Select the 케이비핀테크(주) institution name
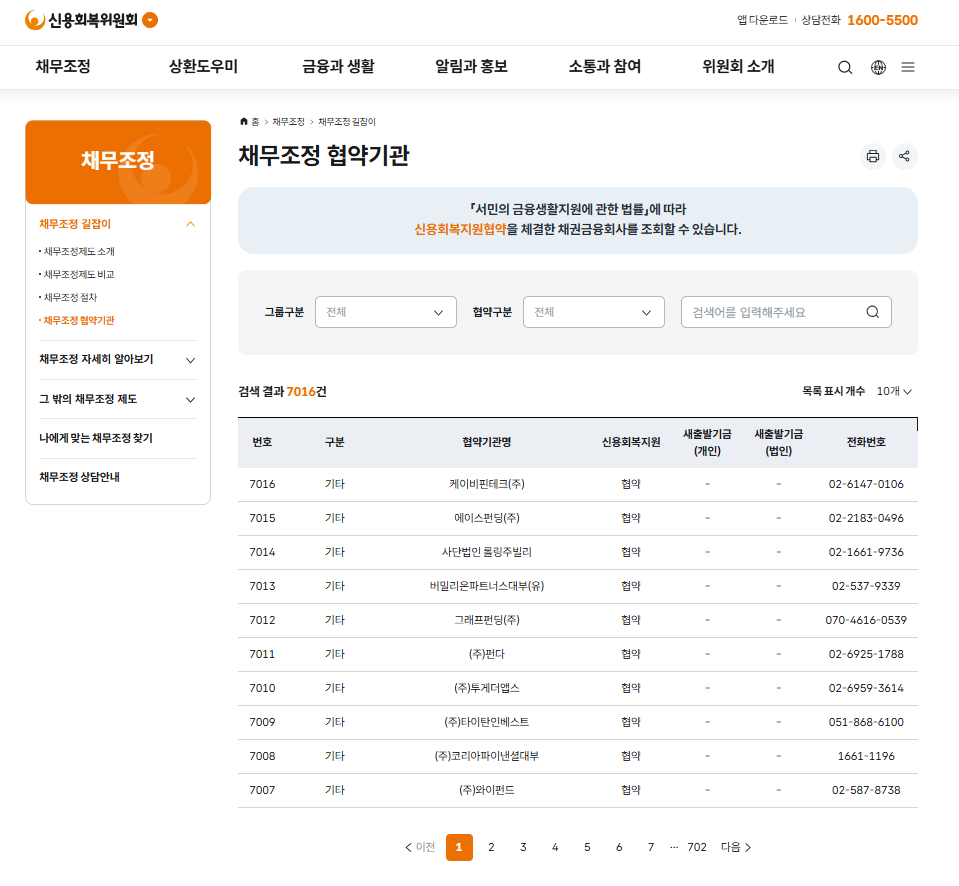 point(487,484)
